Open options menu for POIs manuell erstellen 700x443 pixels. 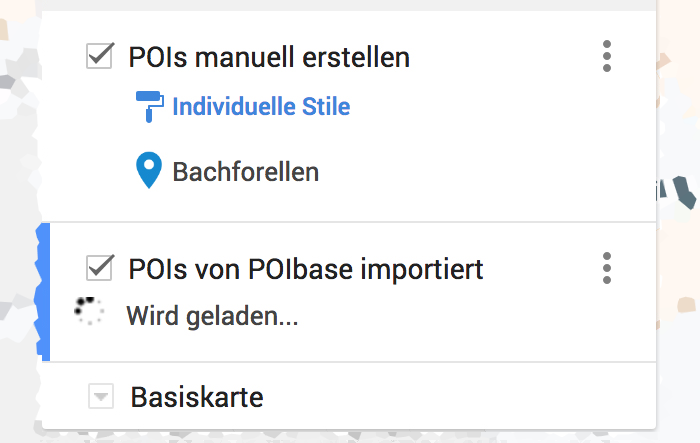click(x=606, y=57)
